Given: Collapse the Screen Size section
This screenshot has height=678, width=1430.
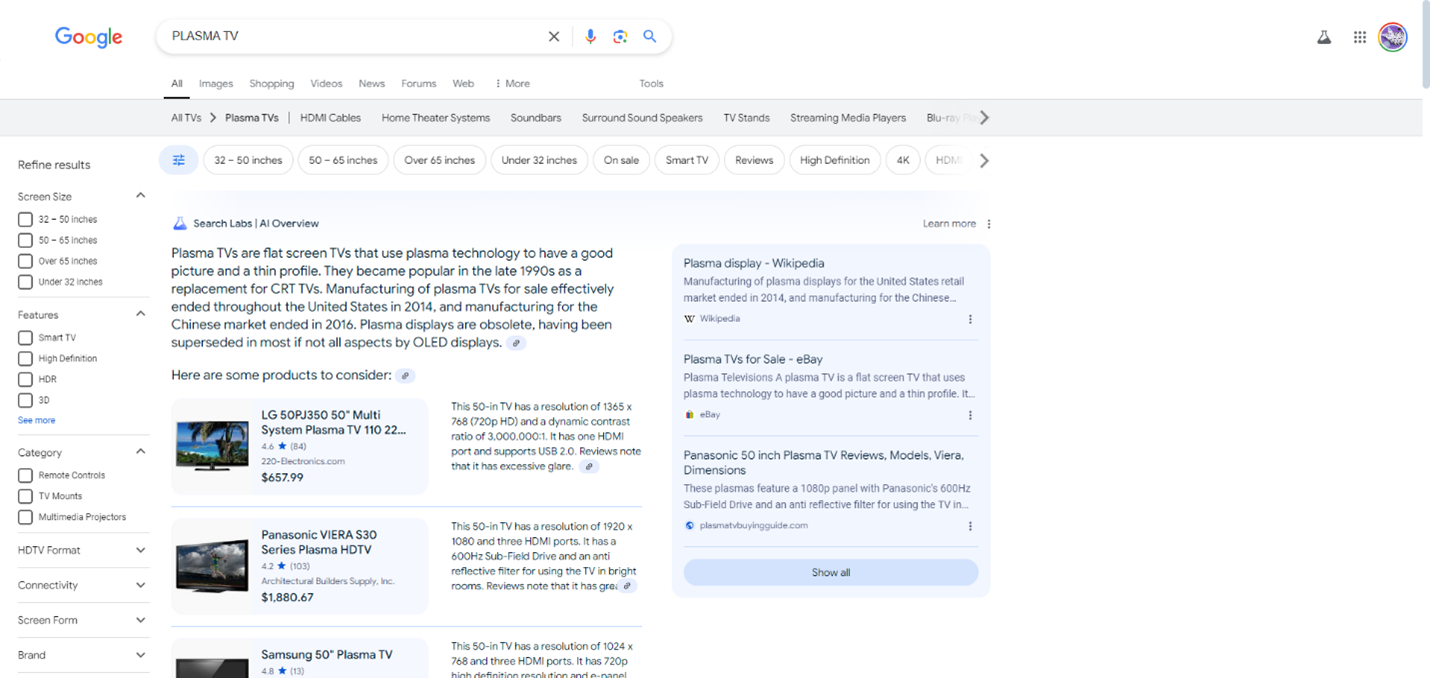Looking at the screenshot, I should pos(140,196).
